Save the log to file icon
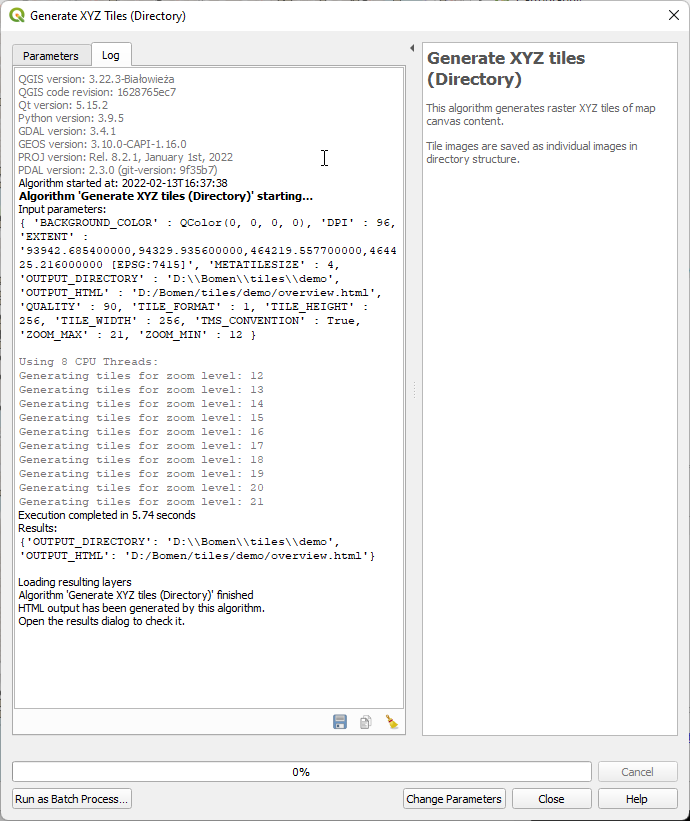Viewport: 690px width, 821px height. (x=340, y=722)
